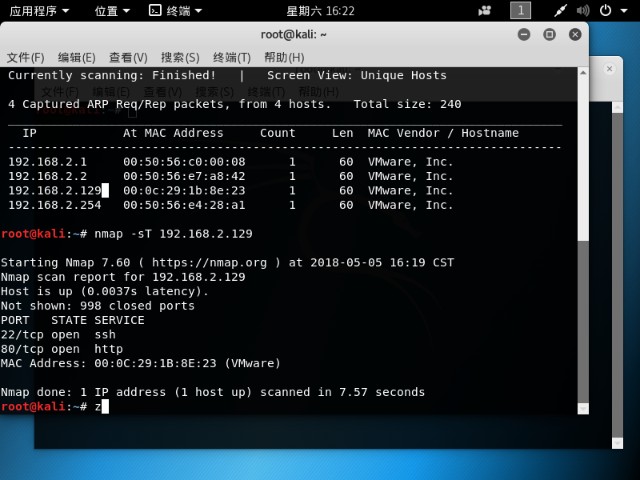The image size is (640, 480).
Task: Click the 'nmap -sT 192.168.2.129' command
Action: pos(173,234)
